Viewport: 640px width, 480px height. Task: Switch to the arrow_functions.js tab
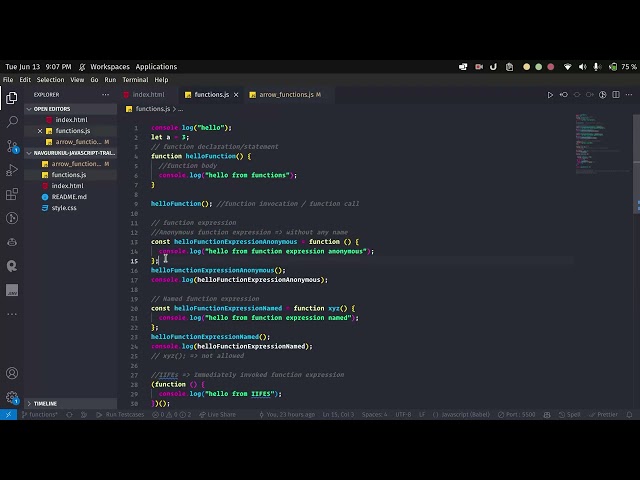point(290,95)
